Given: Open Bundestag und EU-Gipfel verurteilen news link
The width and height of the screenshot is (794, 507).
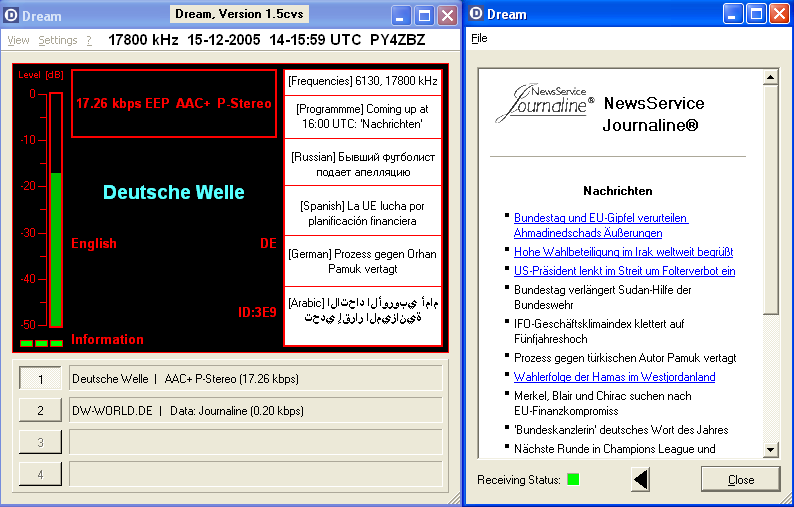Looking at the screenshot, I should pos(601,225).
